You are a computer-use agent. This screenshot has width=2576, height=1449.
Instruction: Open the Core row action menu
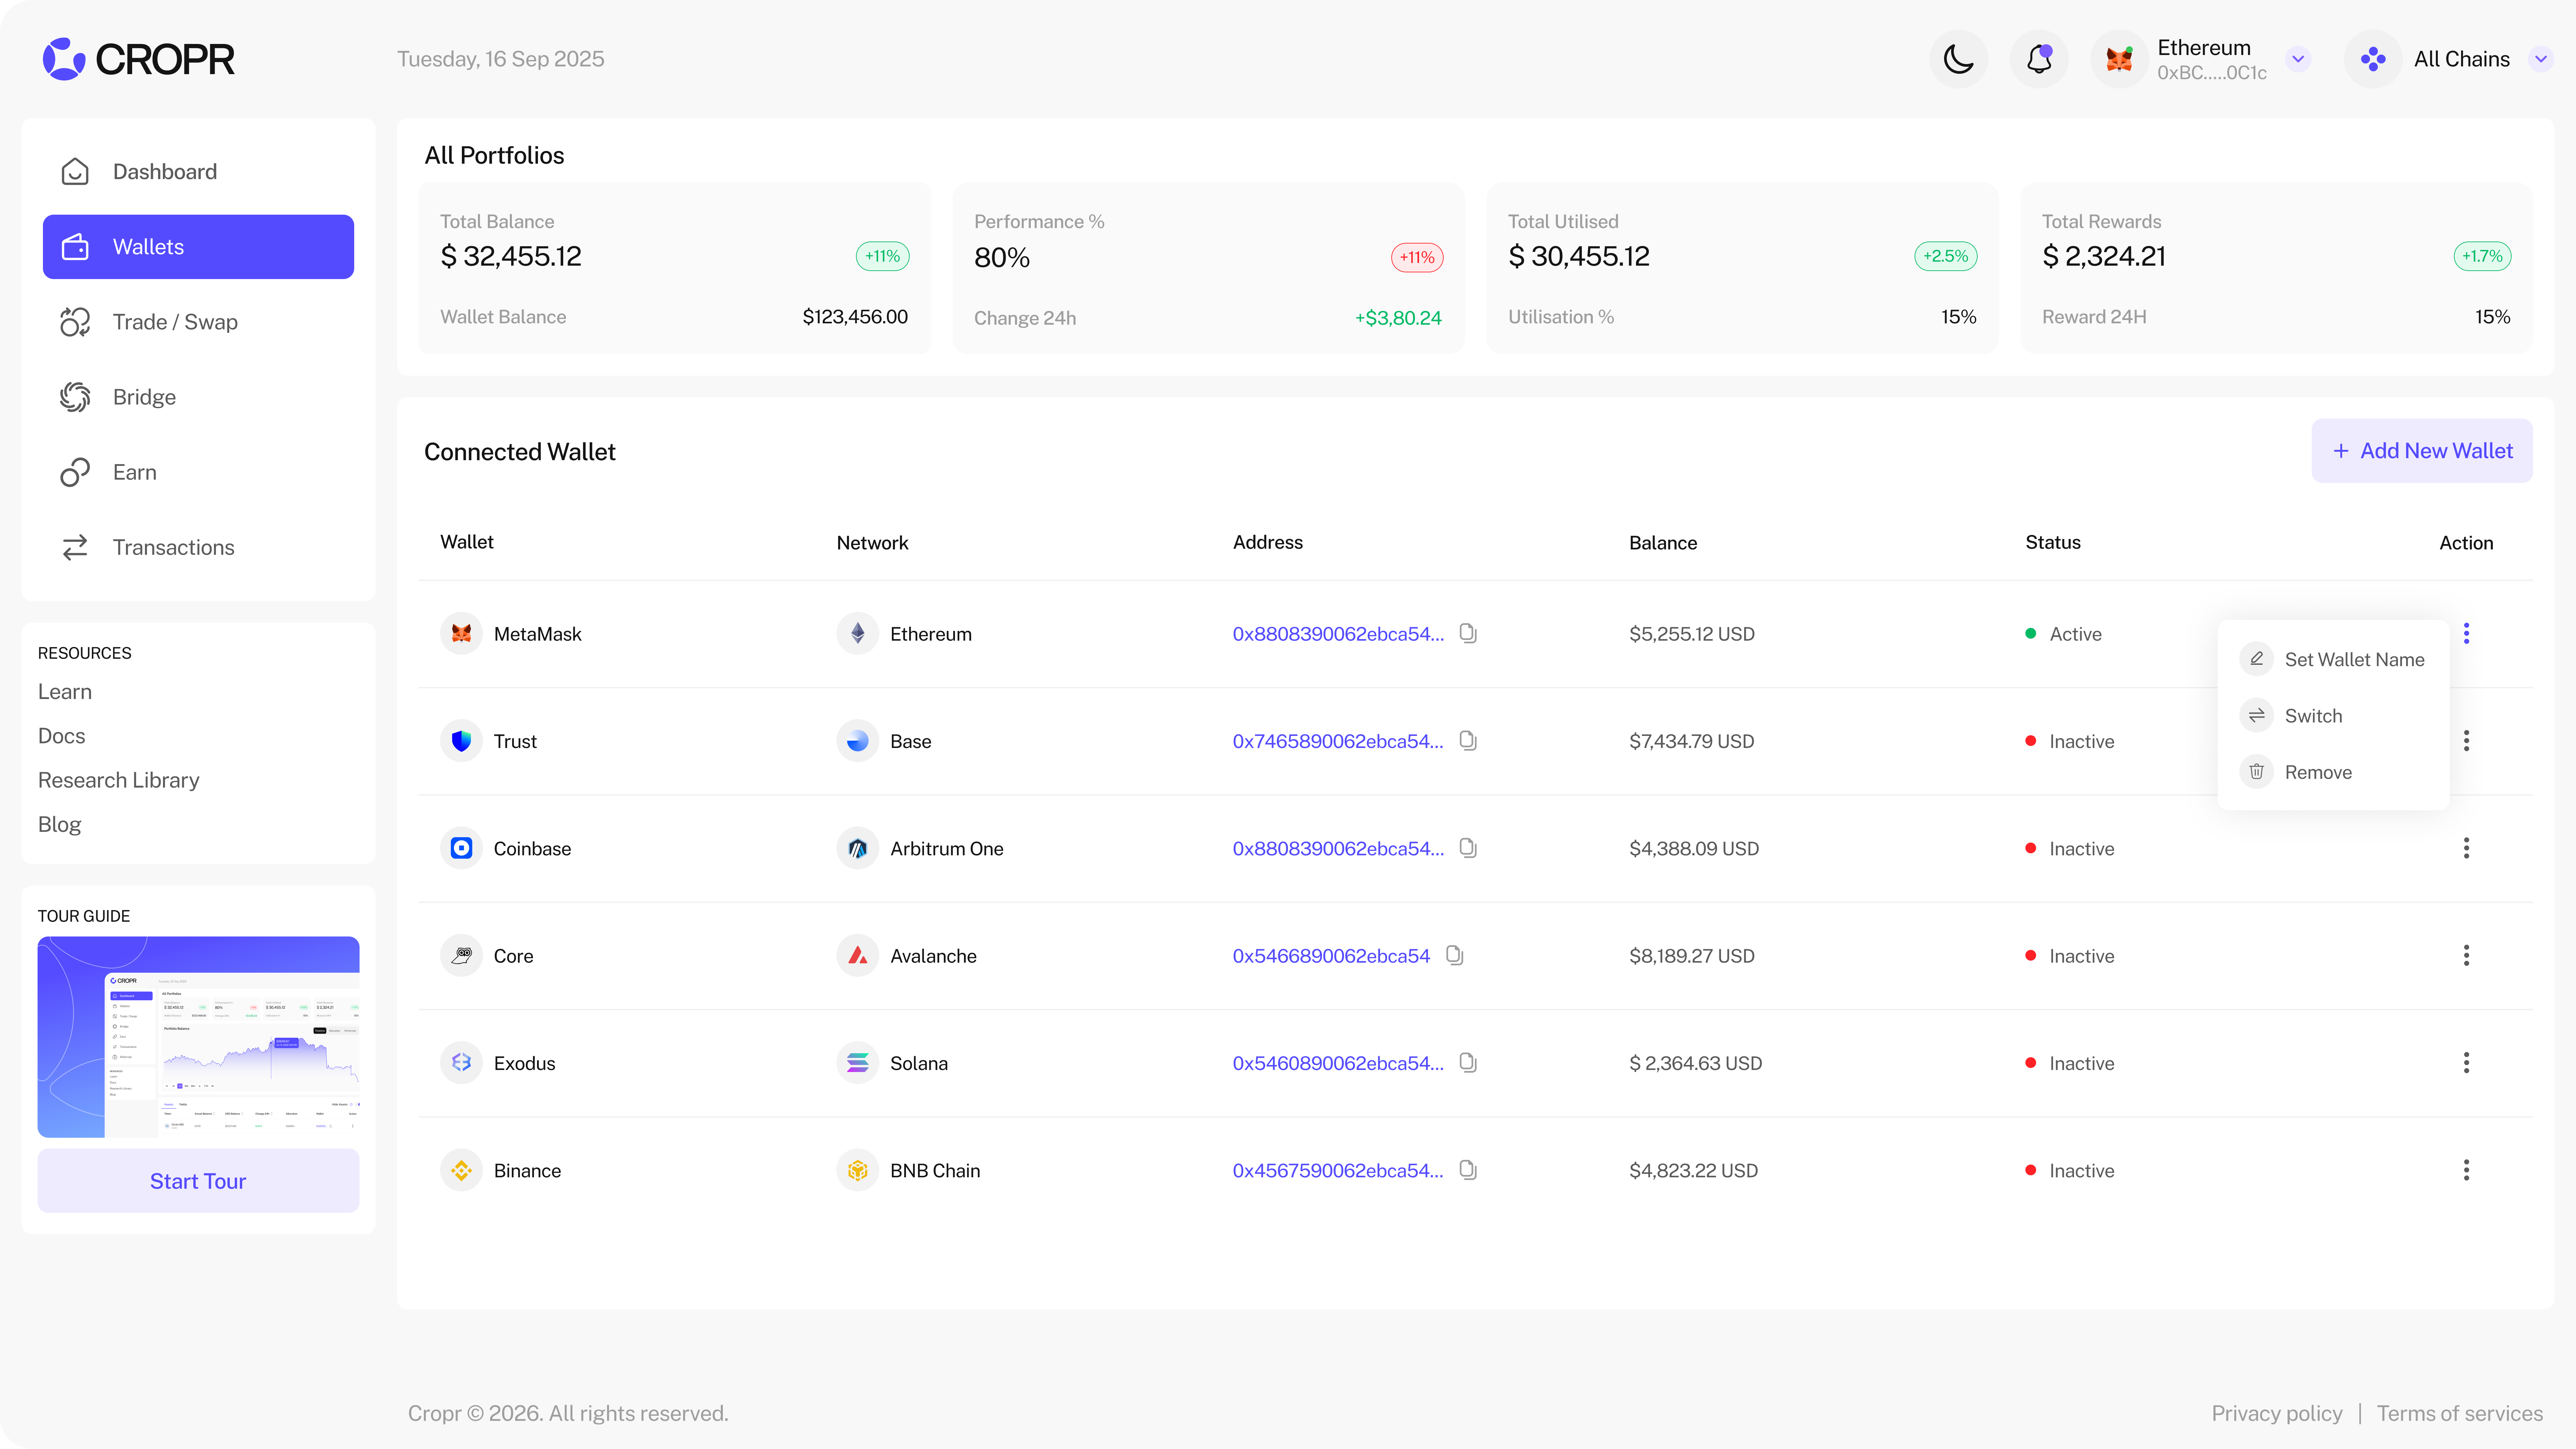point(2466,956)
